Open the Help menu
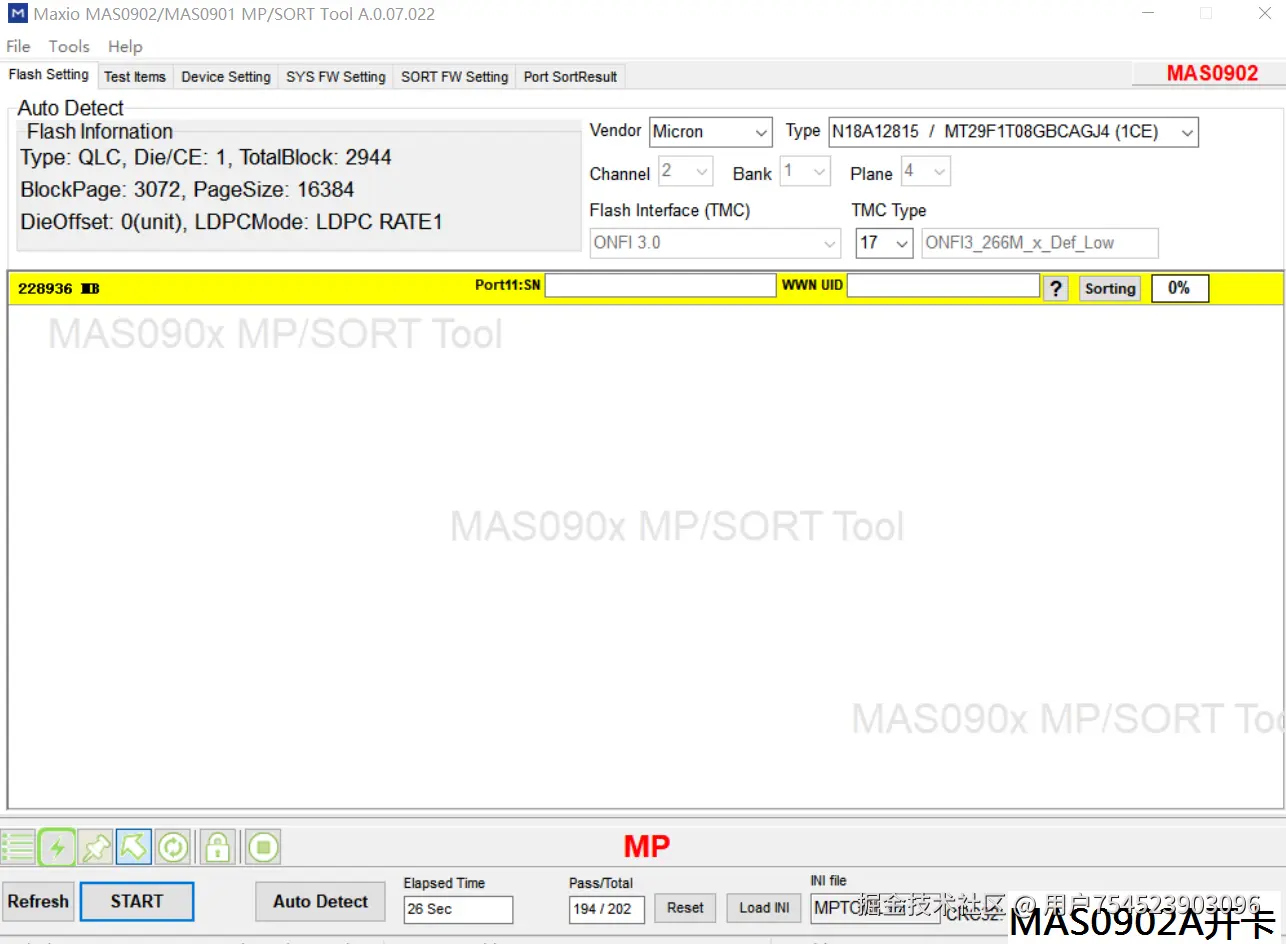 (125, 46)
